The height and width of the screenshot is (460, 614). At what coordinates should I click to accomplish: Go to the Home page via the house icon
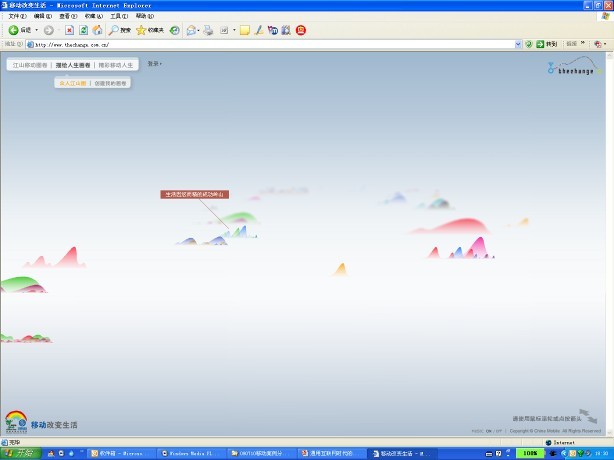point(98,30)
